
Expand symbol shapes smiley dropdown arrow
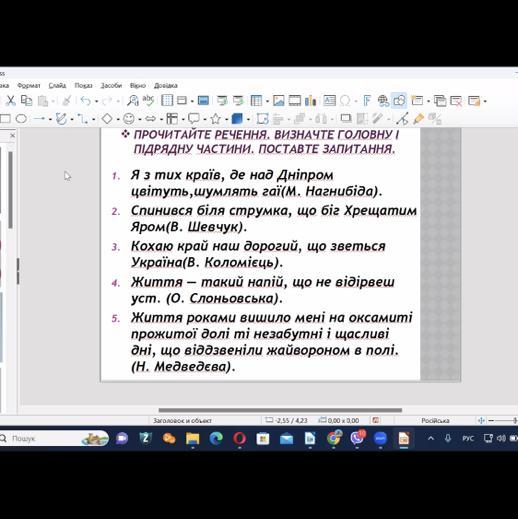click(140, 119)
